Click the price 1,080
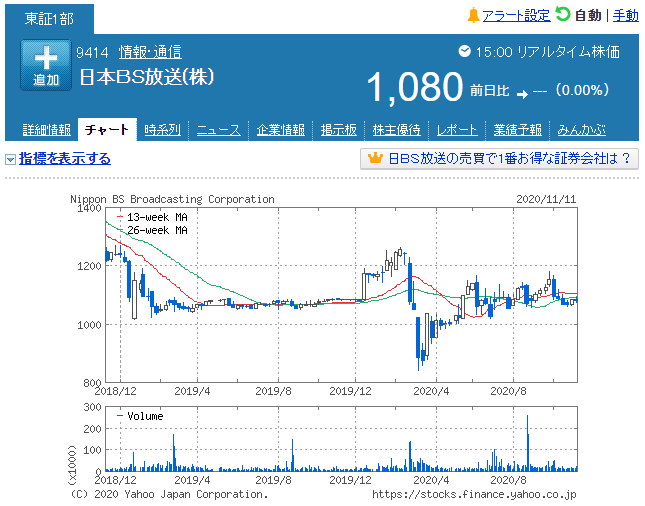 [415, 87]
